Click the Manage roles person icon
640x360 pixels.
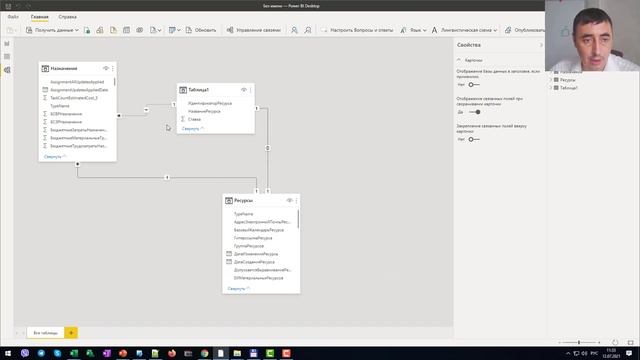pos(294,30)
